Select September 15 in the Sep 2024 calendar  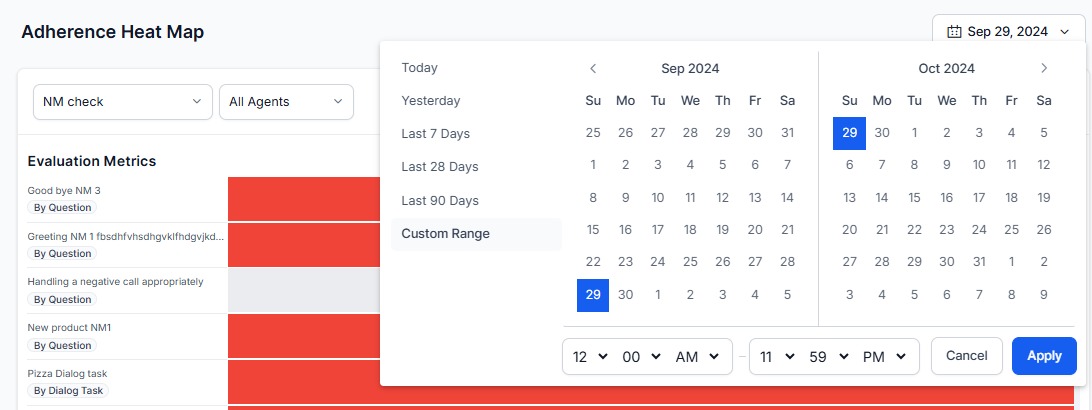point(593,230)
